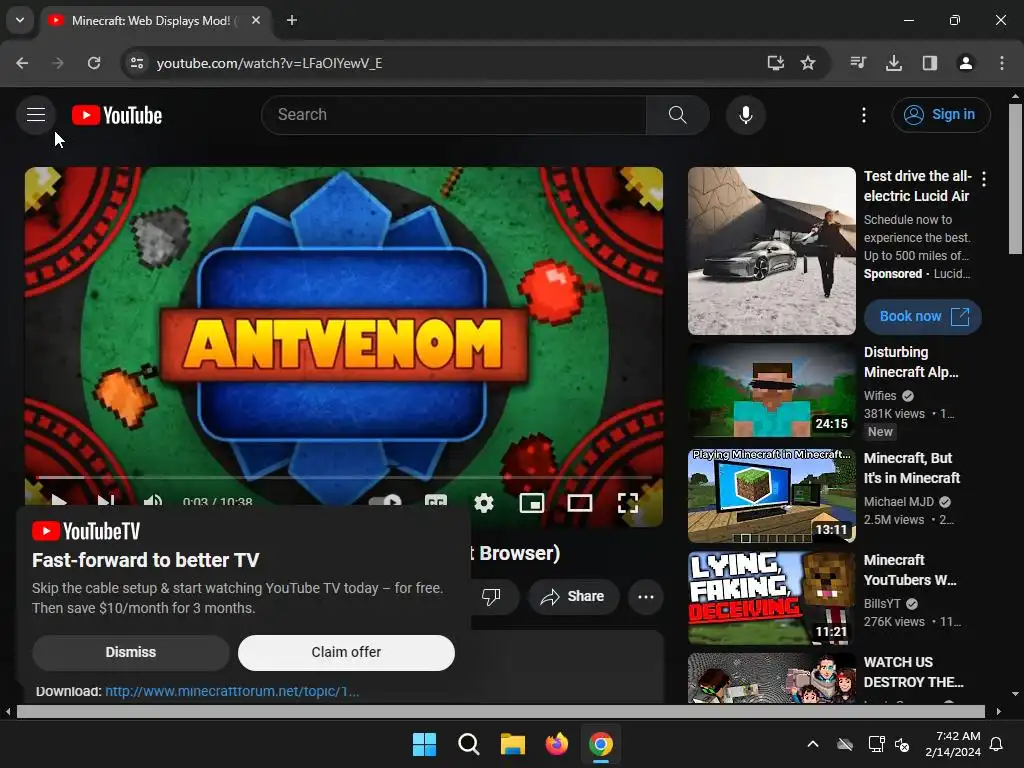Enter full screen mode
The height and width of the screenshot is (768, 1024).
click(x=628, y=502)
